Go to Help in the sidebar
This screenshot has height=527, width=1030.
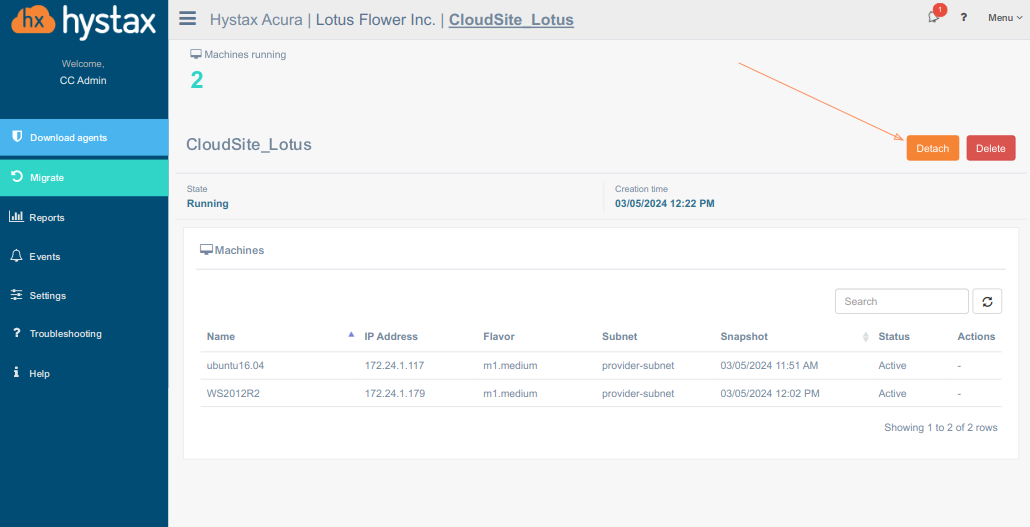point(39,373)
